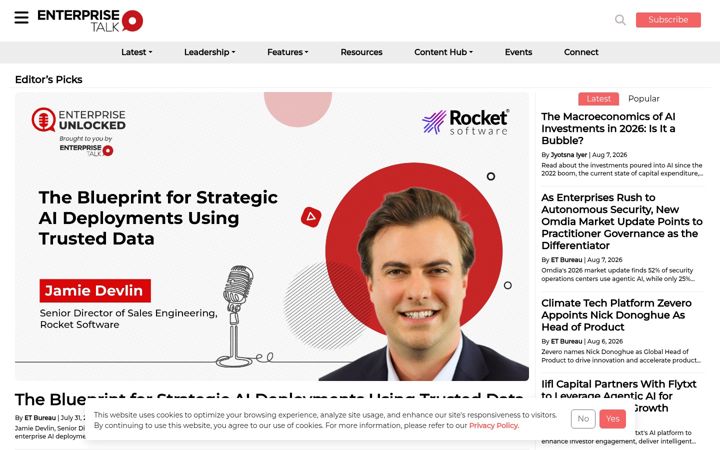Decline cookies with the No button
The image size is (720, 450).
tap(583, 419)
